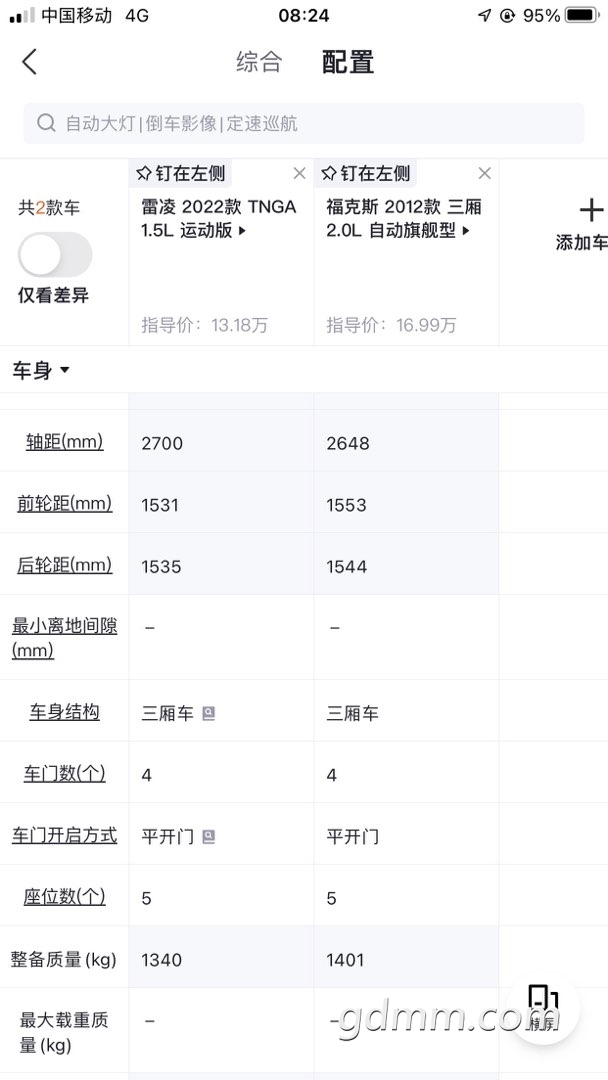The height and width of the screenshot is (1080, 608).
Task: Tap 福克斯 rear track value 1544
Action: [347, 566]
